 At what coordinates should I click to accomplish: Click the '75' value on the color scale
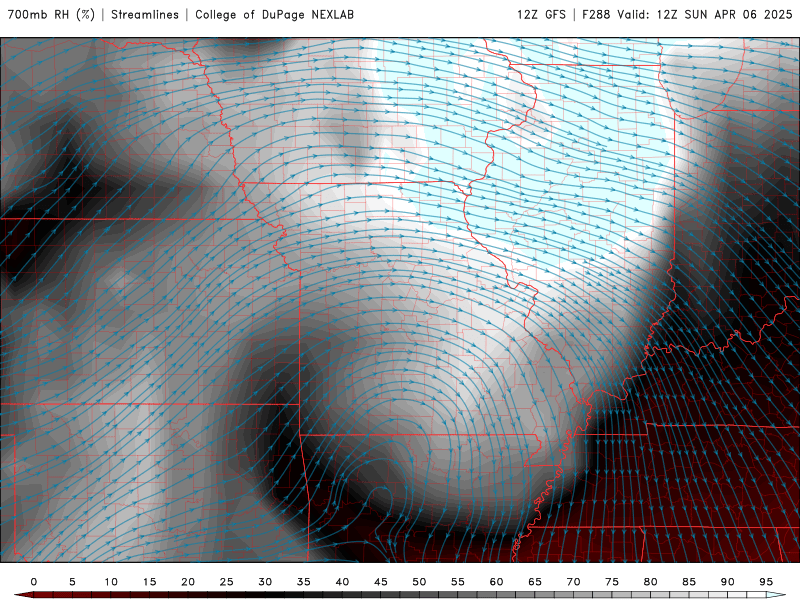(x=612, y=582)
